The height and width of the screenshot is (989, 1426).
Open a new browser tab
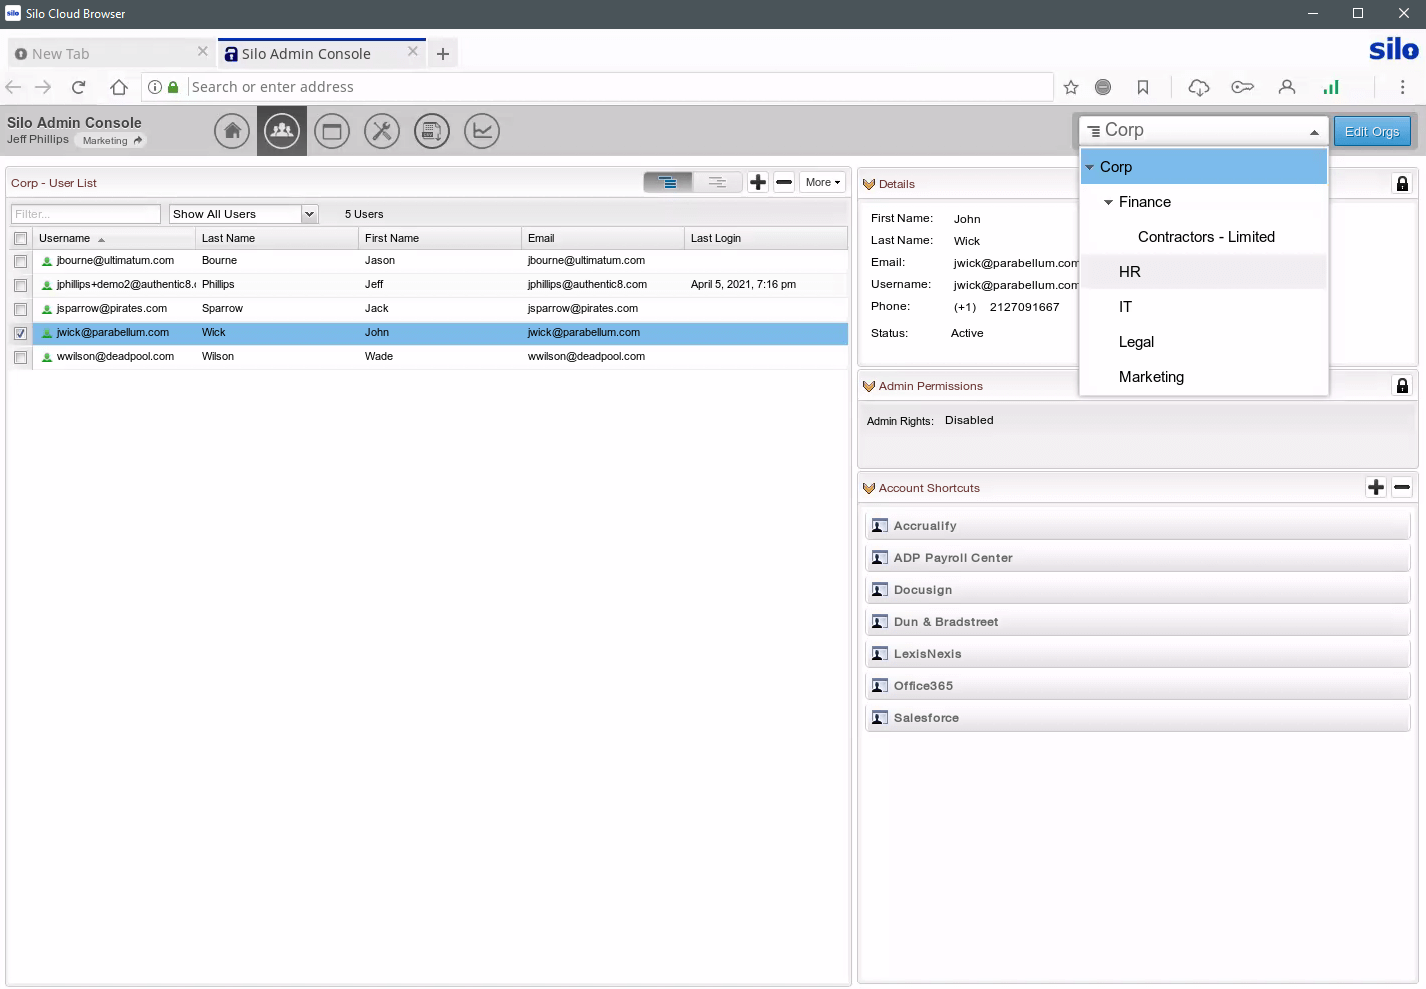pyautogui.click(x=443, y=54)
